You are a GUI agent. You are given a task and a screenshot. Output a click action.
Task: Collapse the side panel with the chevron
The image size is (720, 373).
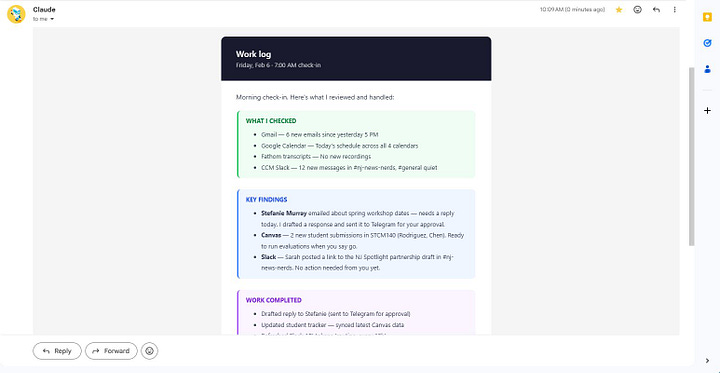pyautogui.click(x=707, y=361)
